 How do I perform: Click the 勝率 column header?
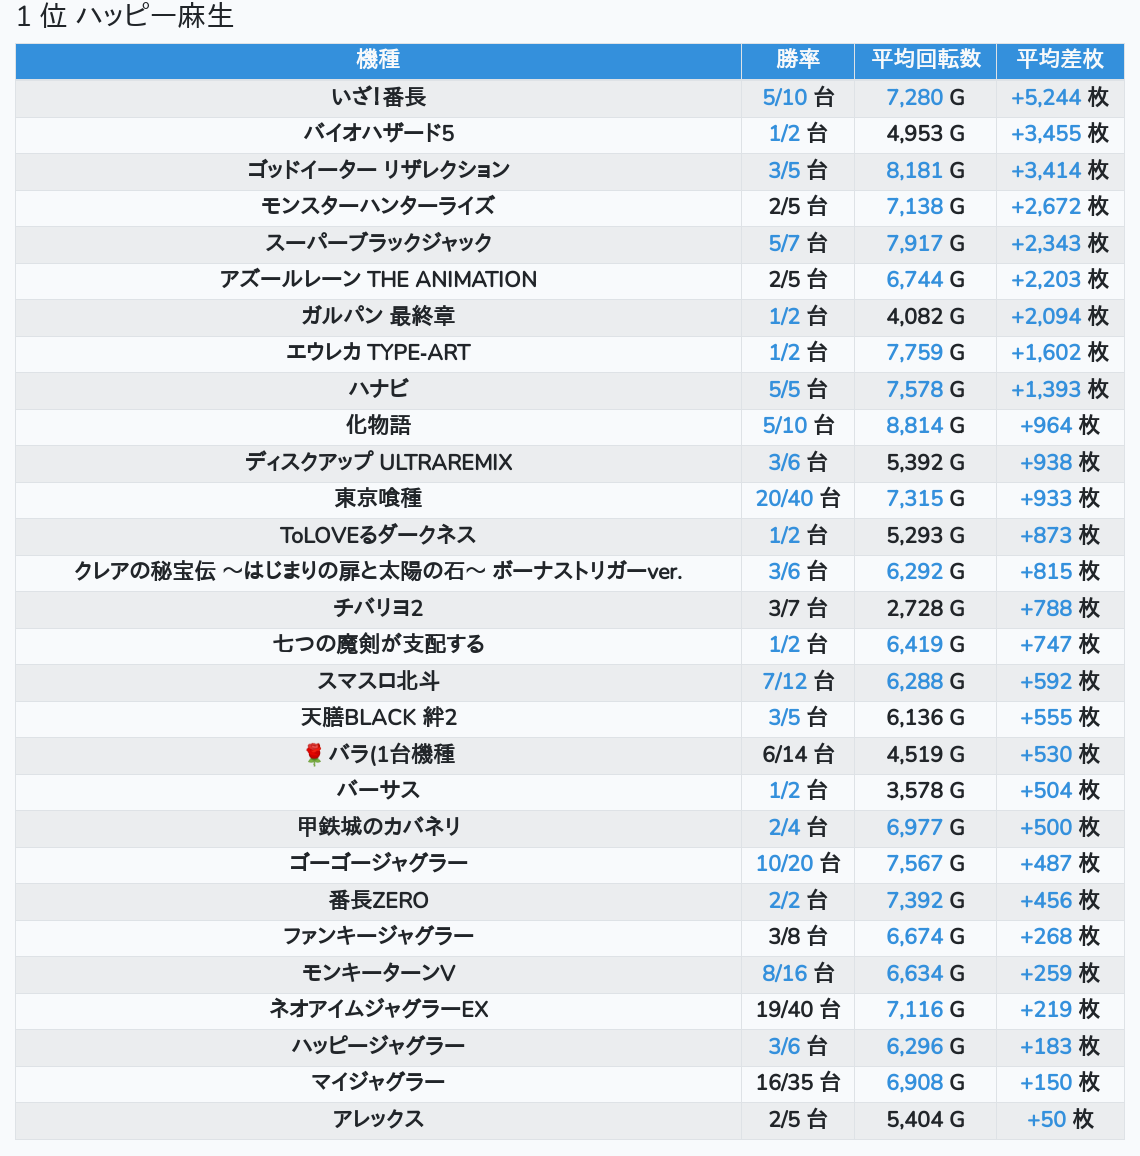pos(797,60)
